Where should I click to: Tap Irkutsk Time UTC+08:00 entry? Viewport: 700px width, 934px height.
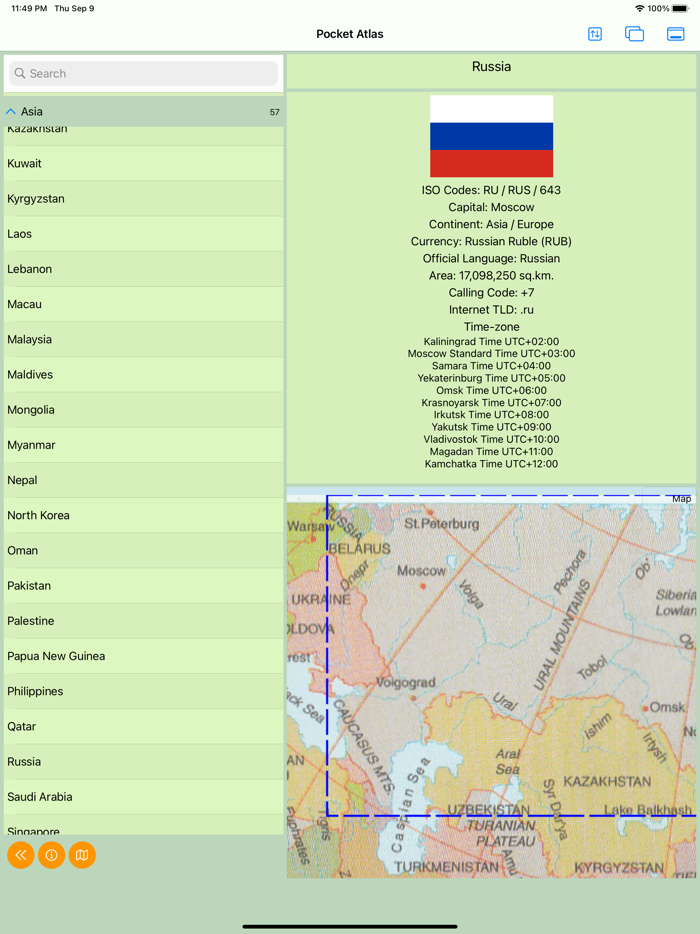pyautogui.click(x=491, y=415)
